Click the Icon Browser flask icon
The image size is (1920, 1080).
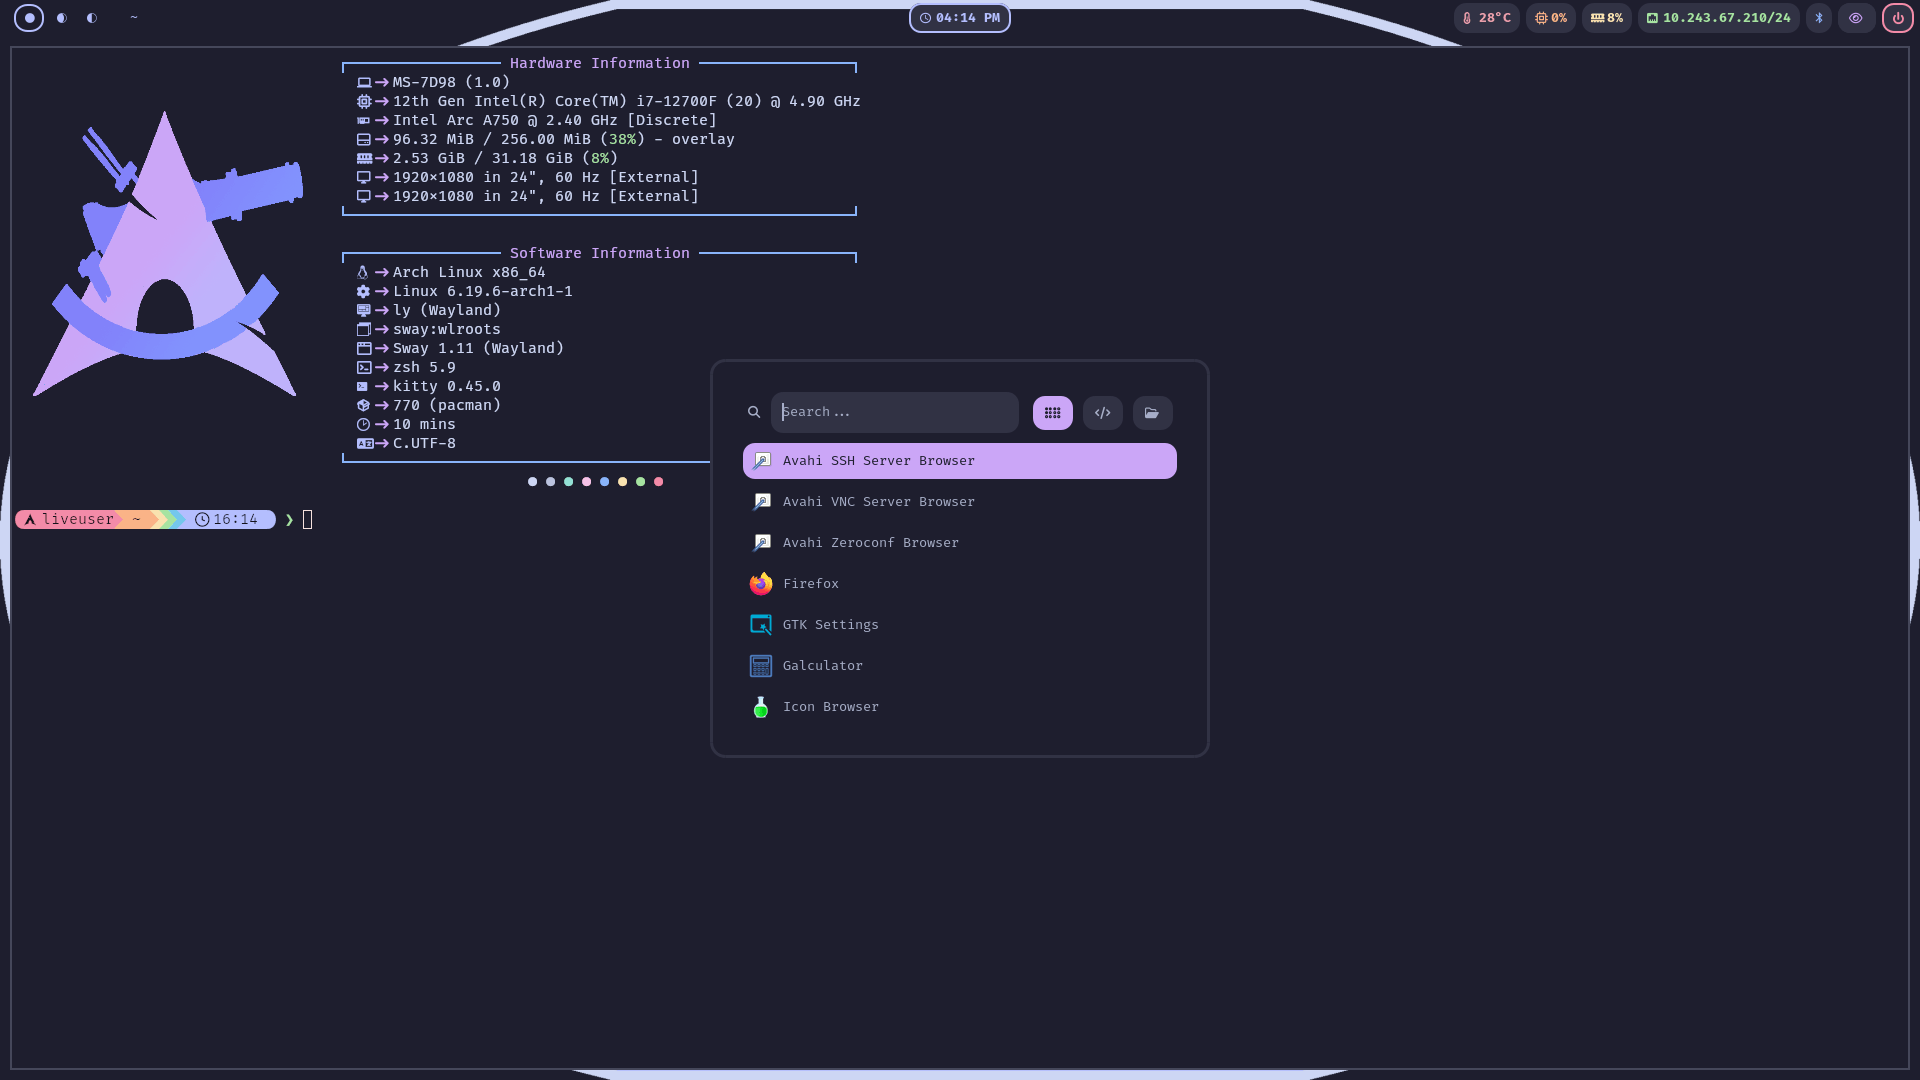[x=761, y=707]
